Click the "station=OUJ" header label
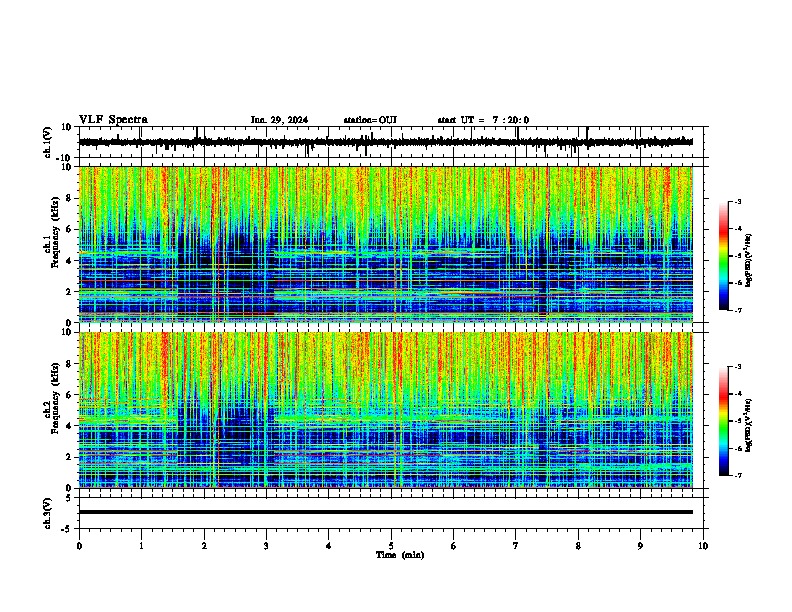The height and width of the screenshot is (612, 792). tap(370, 120)
